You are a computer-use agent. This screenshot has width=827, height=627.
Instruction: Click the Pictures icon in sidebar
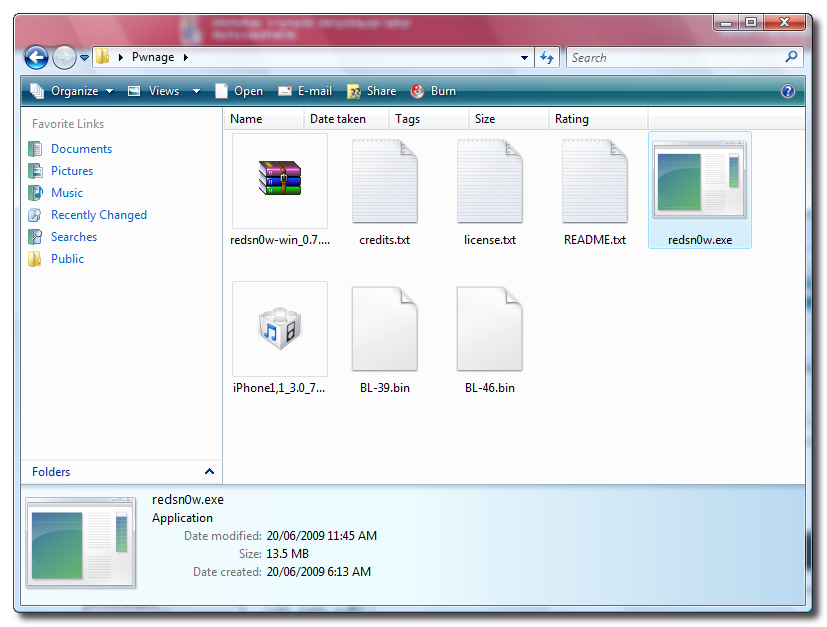pos(35,171)
